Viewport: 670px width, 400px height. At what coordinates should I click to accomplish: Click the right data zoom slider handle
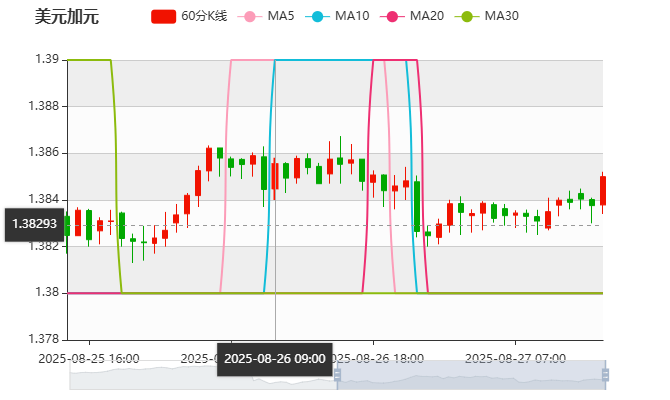[605, 375]
